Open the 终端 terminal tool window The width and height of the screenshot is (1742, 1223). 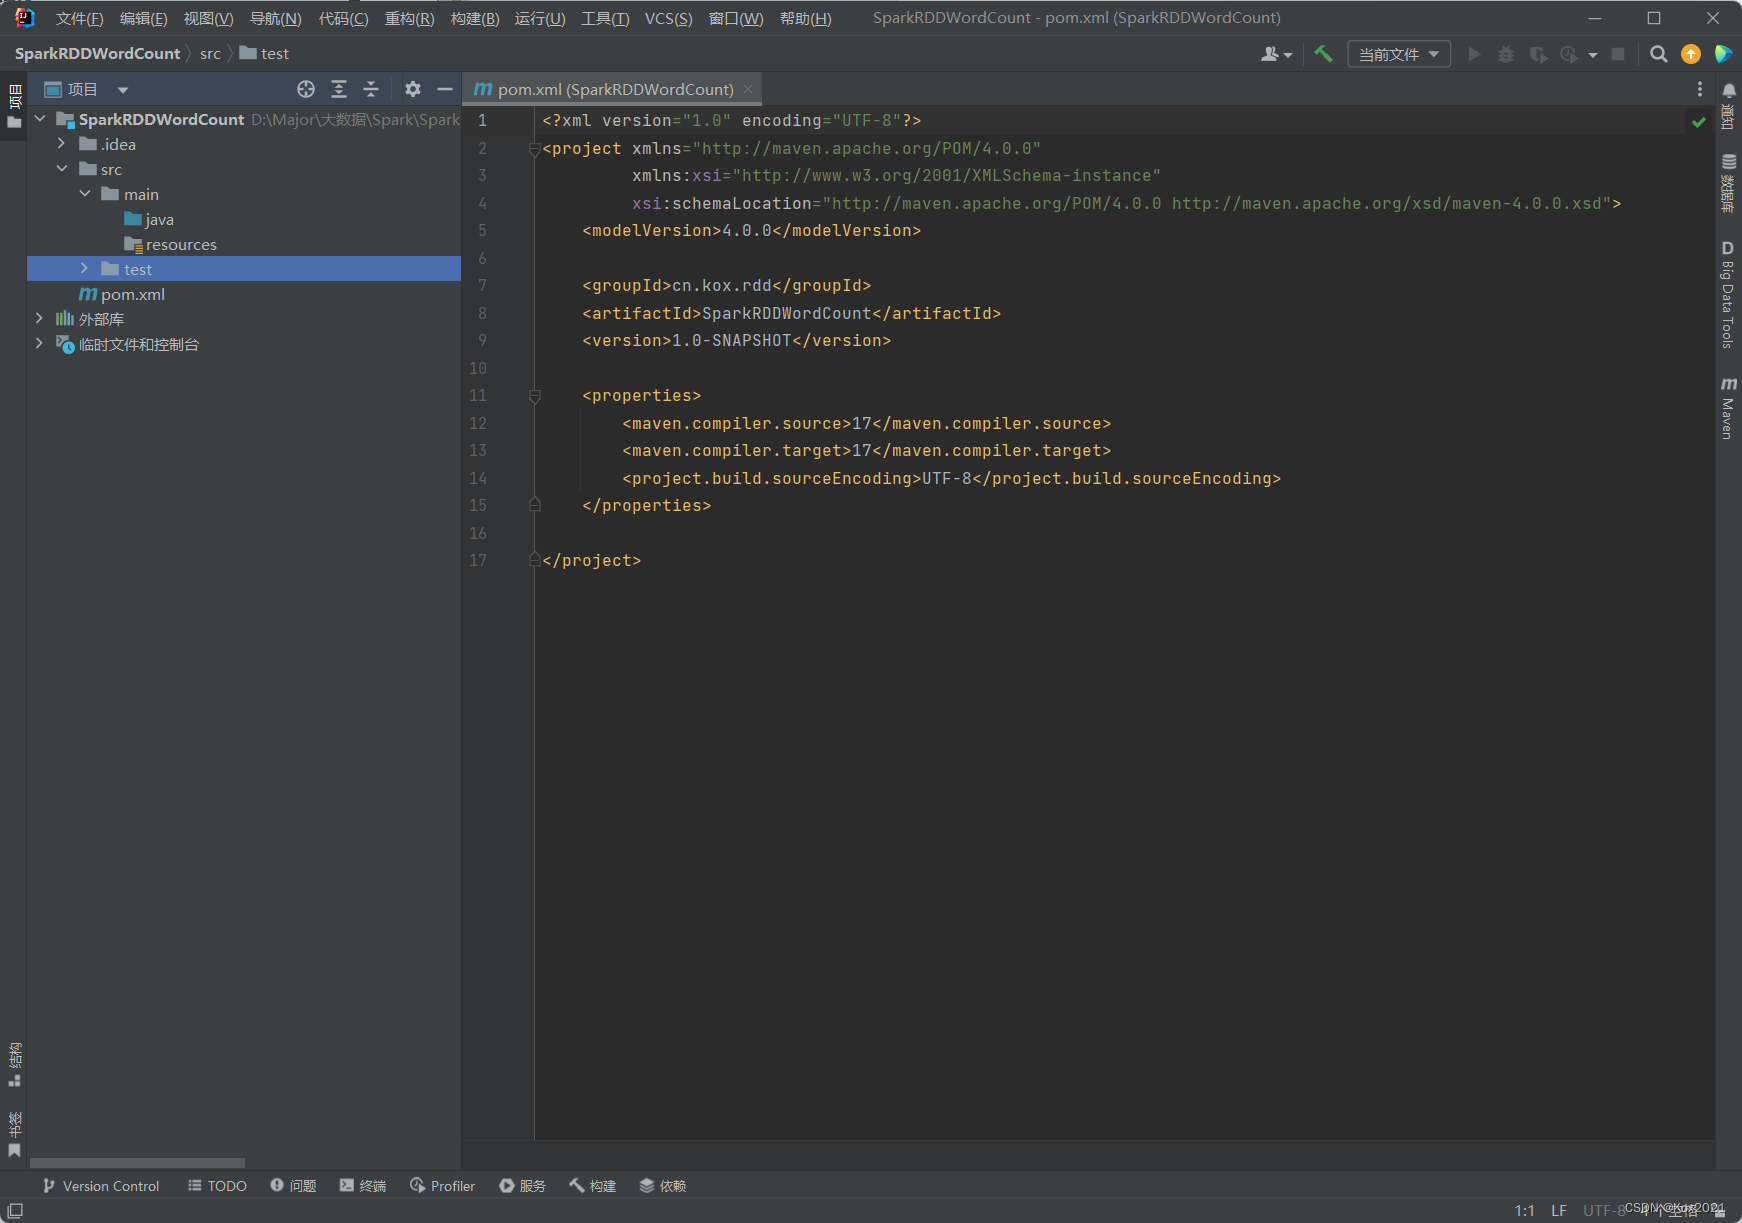point(363,1186)
